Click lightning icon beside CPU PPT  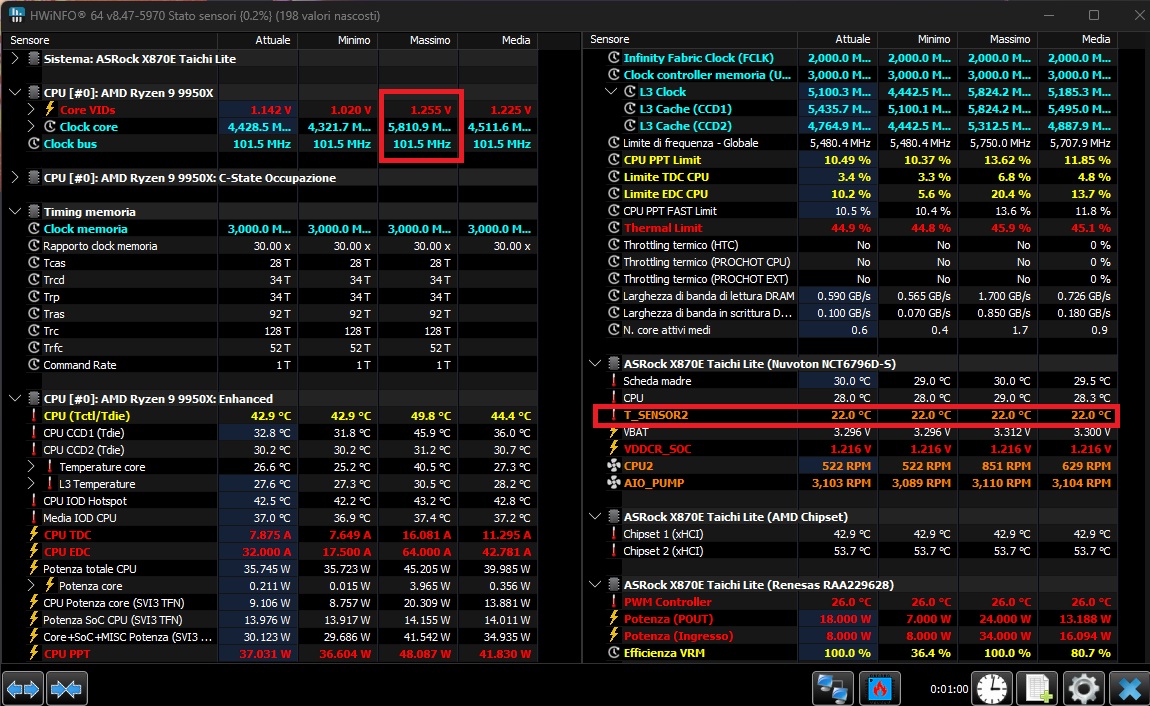coord(34,653)
